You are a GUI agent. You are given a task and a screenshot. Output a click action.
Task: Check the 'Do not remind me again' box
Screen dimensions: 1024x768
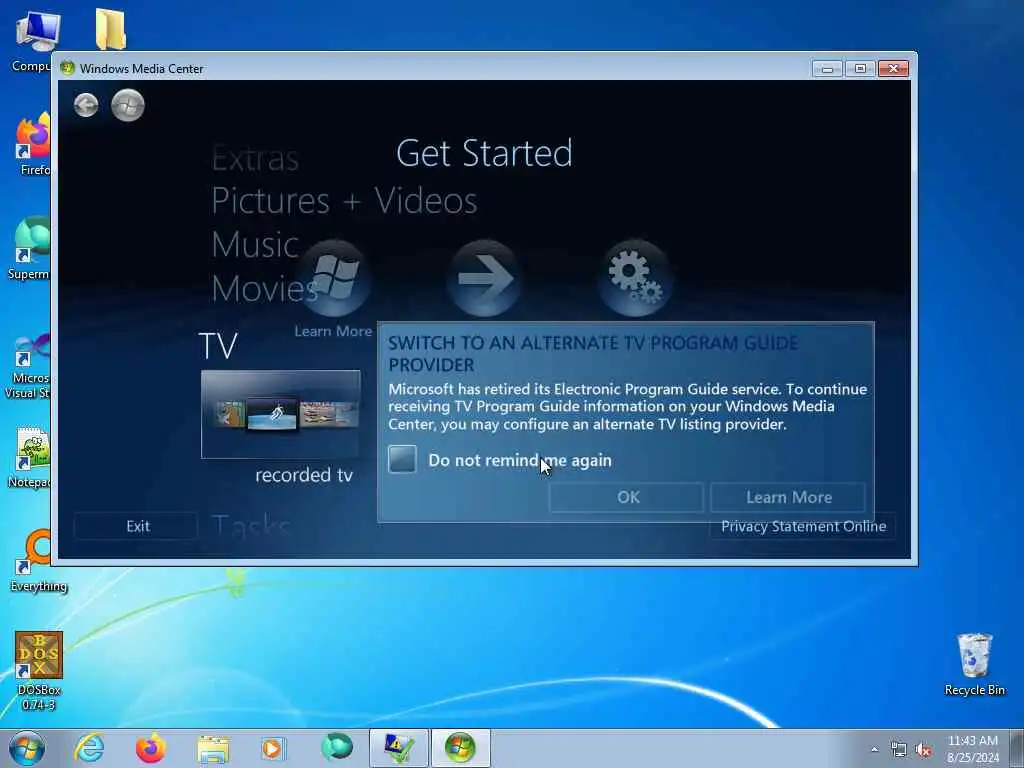(402, 459)
